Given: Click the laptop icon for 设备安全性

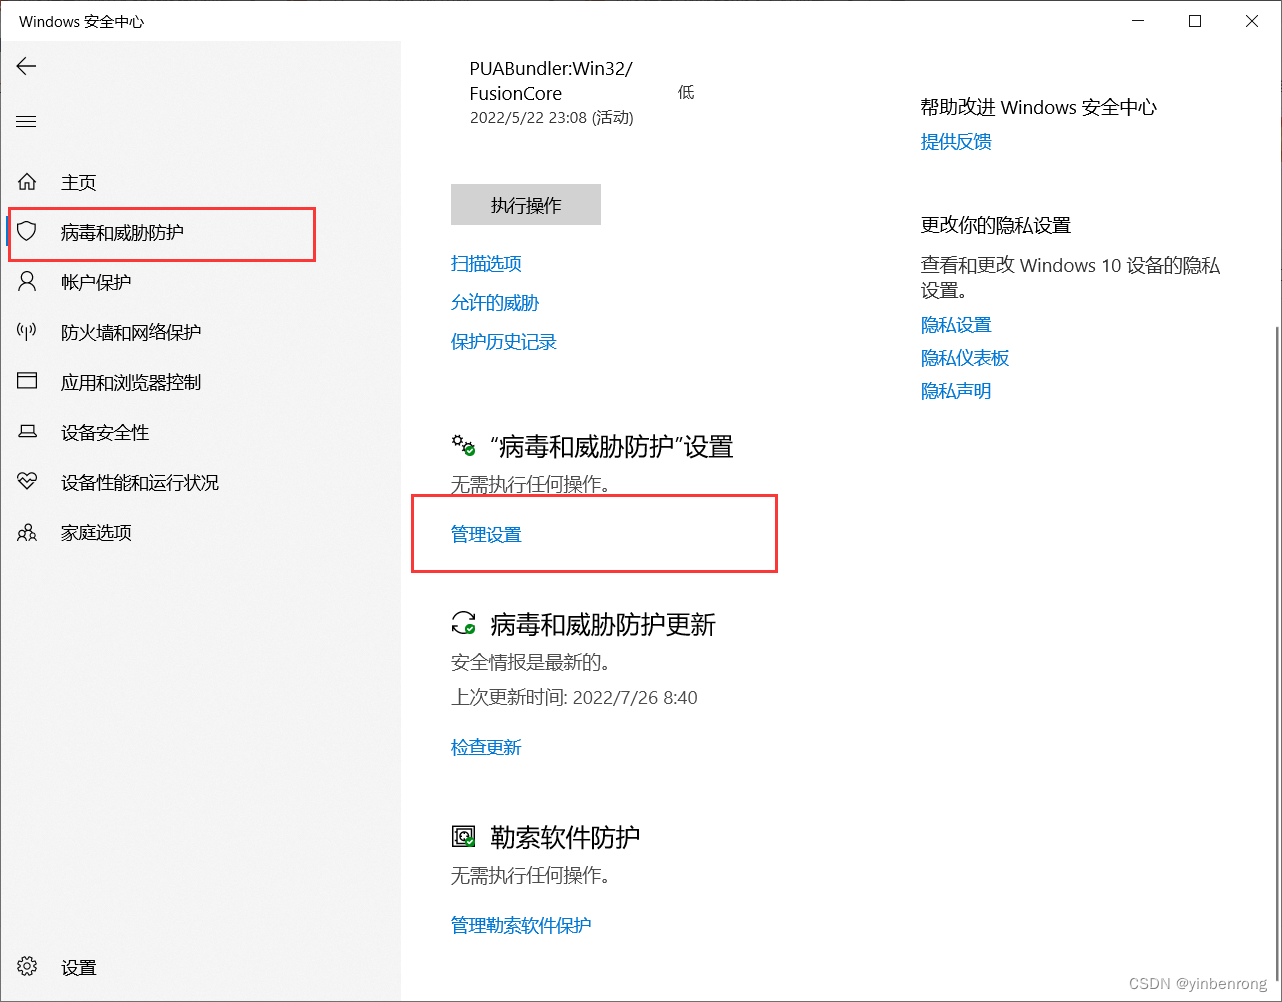Looking at the screenshot, I should coord(27,432).
